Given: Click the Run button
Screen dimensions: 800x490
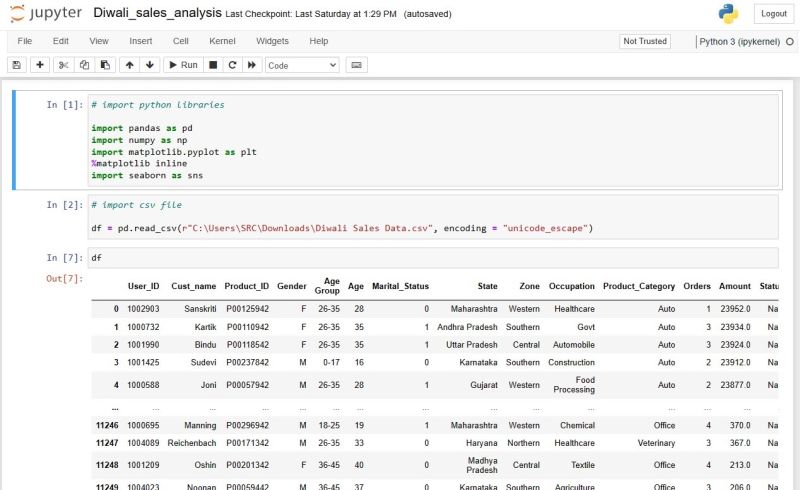Looking at the screenshot, I should pos(182,65).
